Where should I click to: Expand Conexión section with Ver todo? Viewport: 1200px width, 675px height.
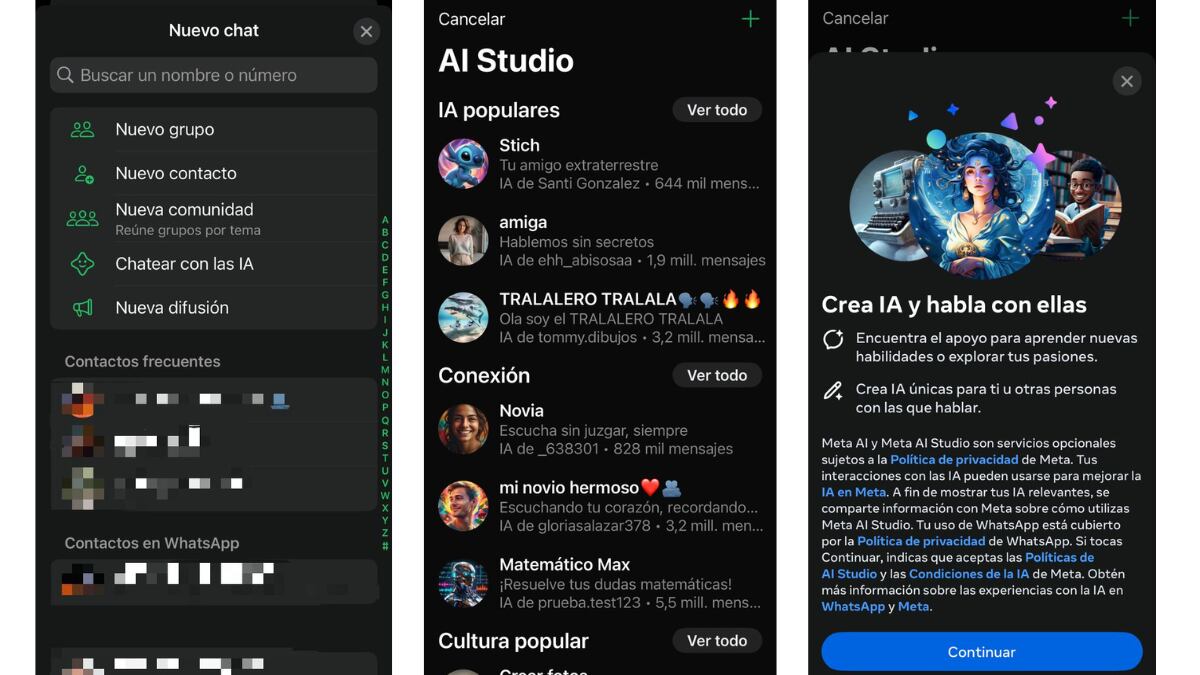coord(716,375)
